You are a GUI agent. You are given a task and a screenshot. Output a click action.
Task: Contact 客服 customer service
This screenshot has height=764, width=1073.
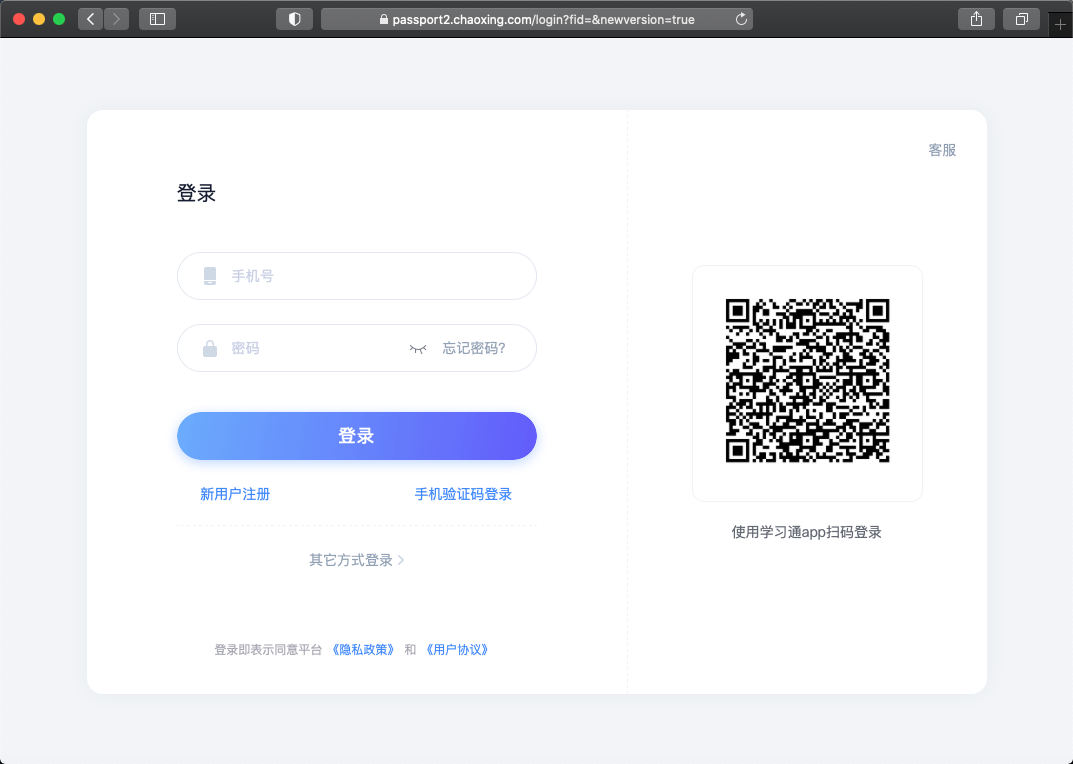tap(942, 150)
